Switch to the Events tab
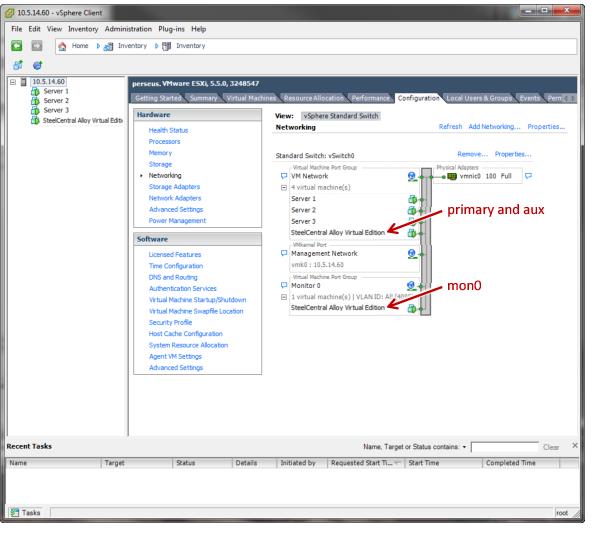The image size is (613, 536). (x=530, y=98)
